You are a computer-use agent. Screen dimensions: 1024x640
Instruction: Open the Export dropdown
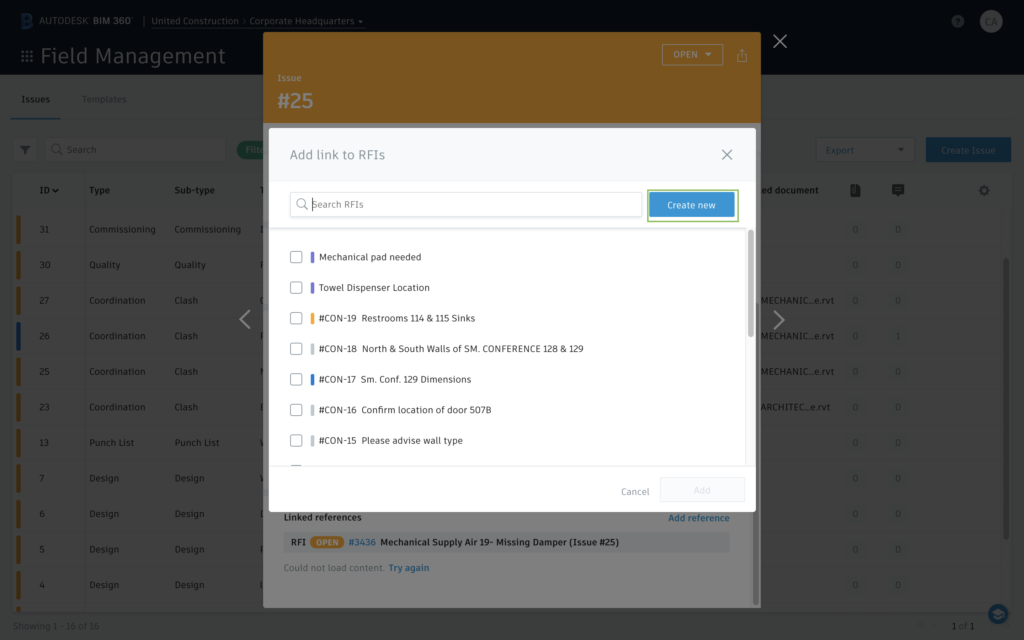(864, 149)
